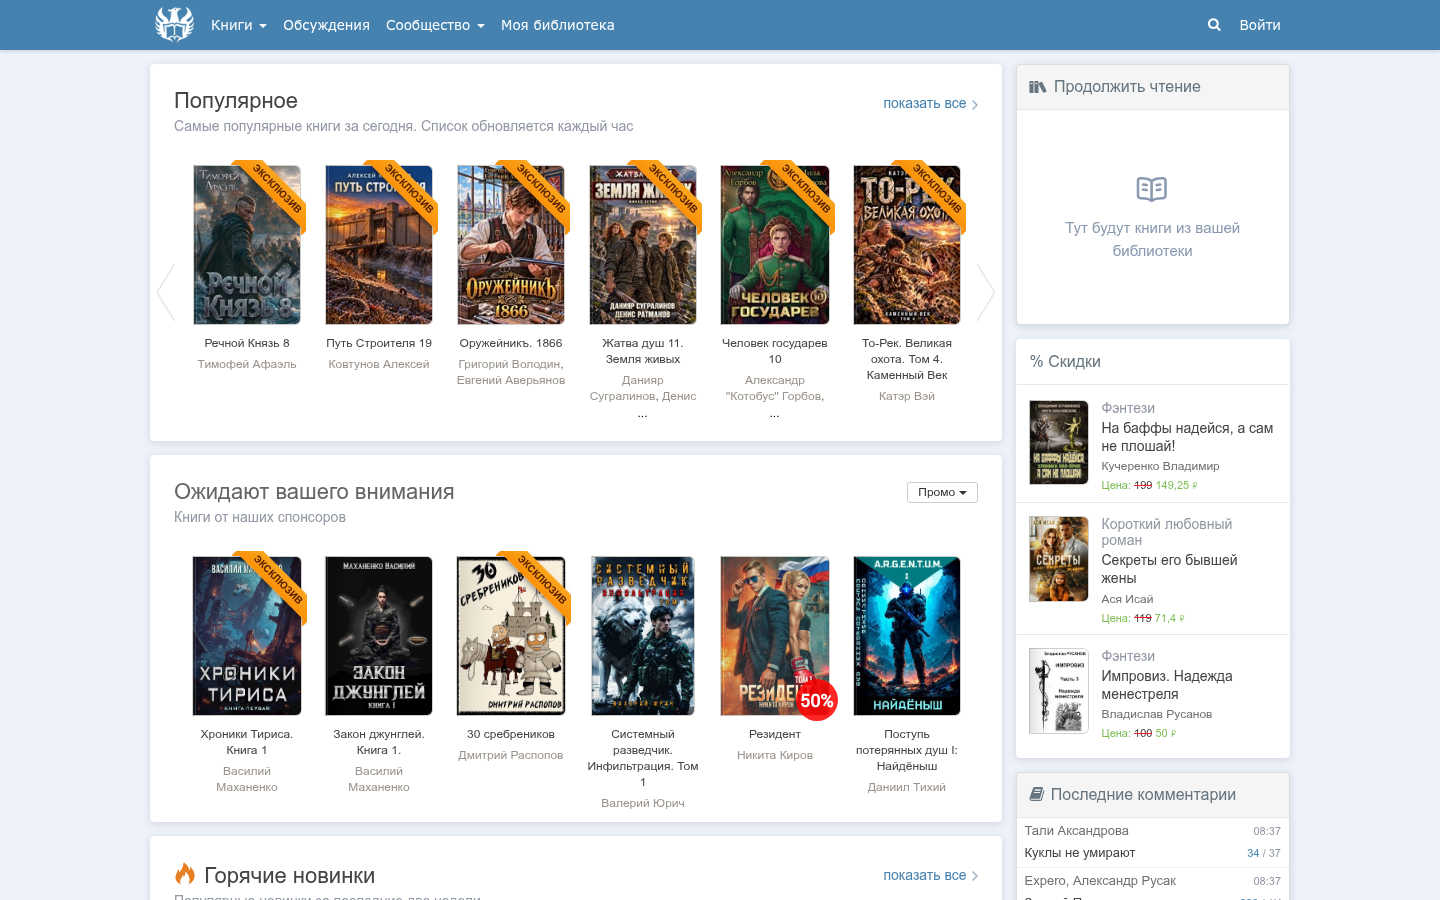Click author link Никита Киров
This screenshot has width=1440, height=900.
(x=775, y=755)
